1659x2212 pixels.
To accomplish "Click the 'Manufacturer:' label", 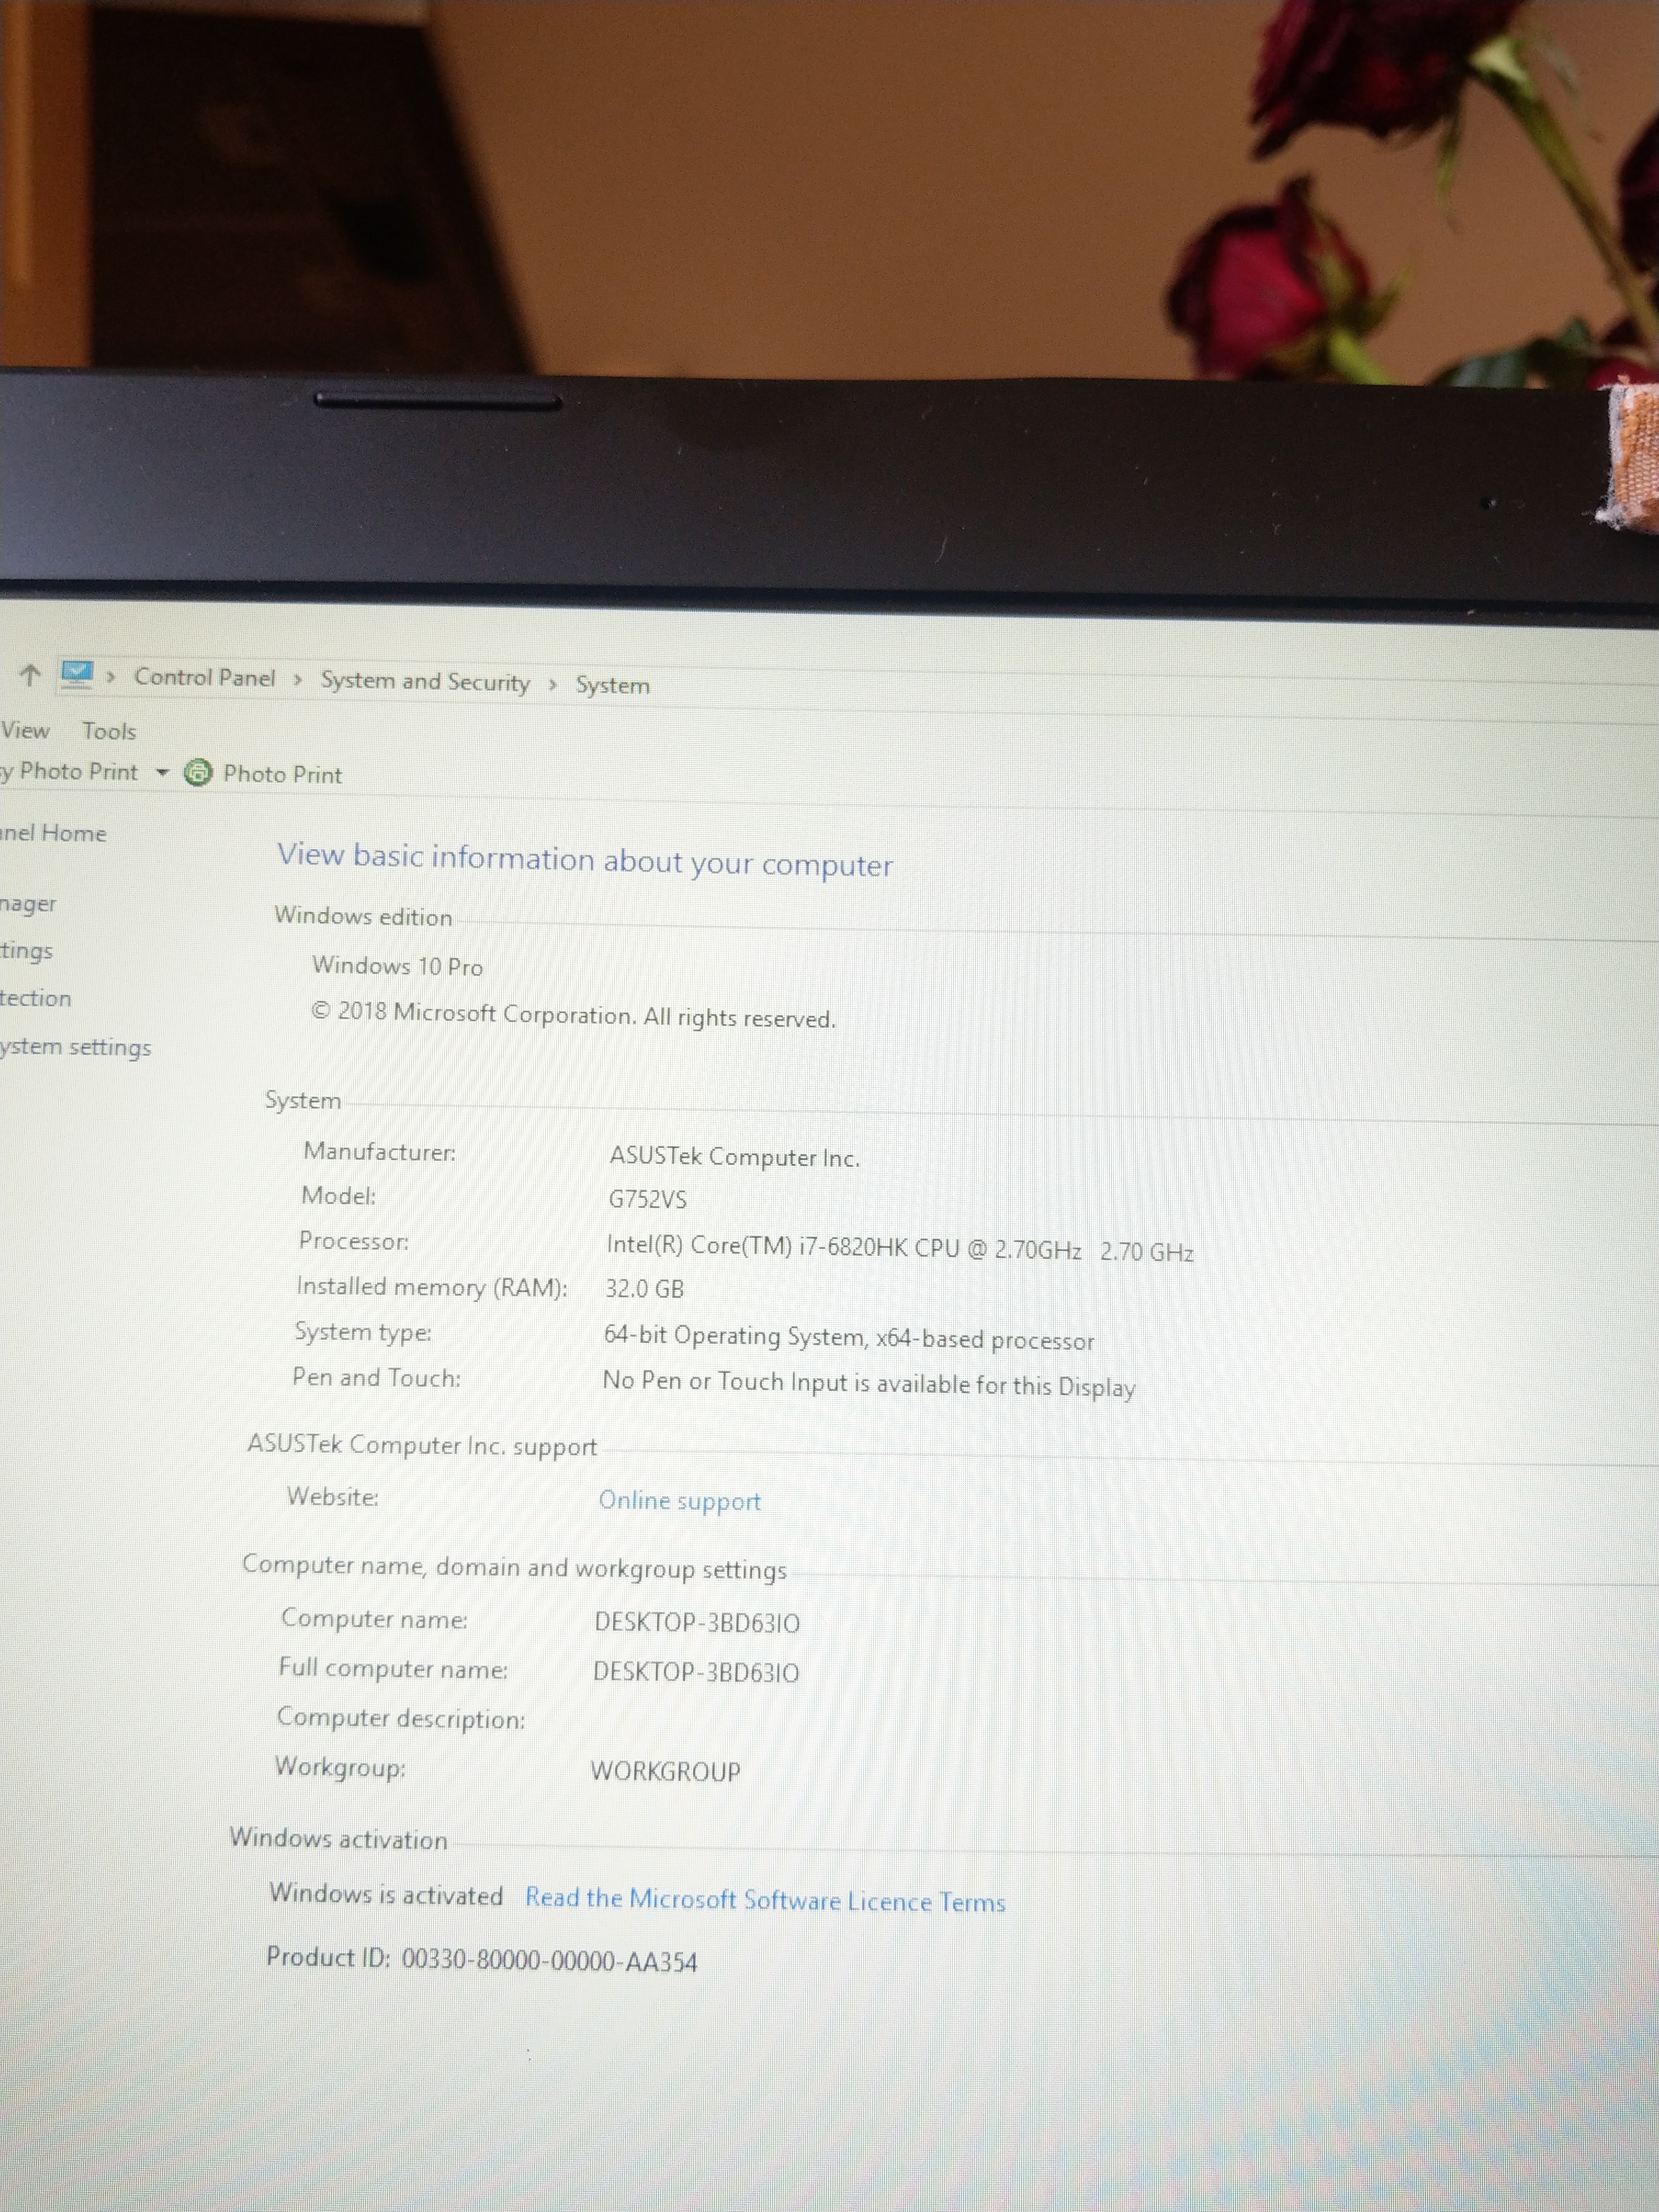I will pyautogui.click(x=380, y=1152).
